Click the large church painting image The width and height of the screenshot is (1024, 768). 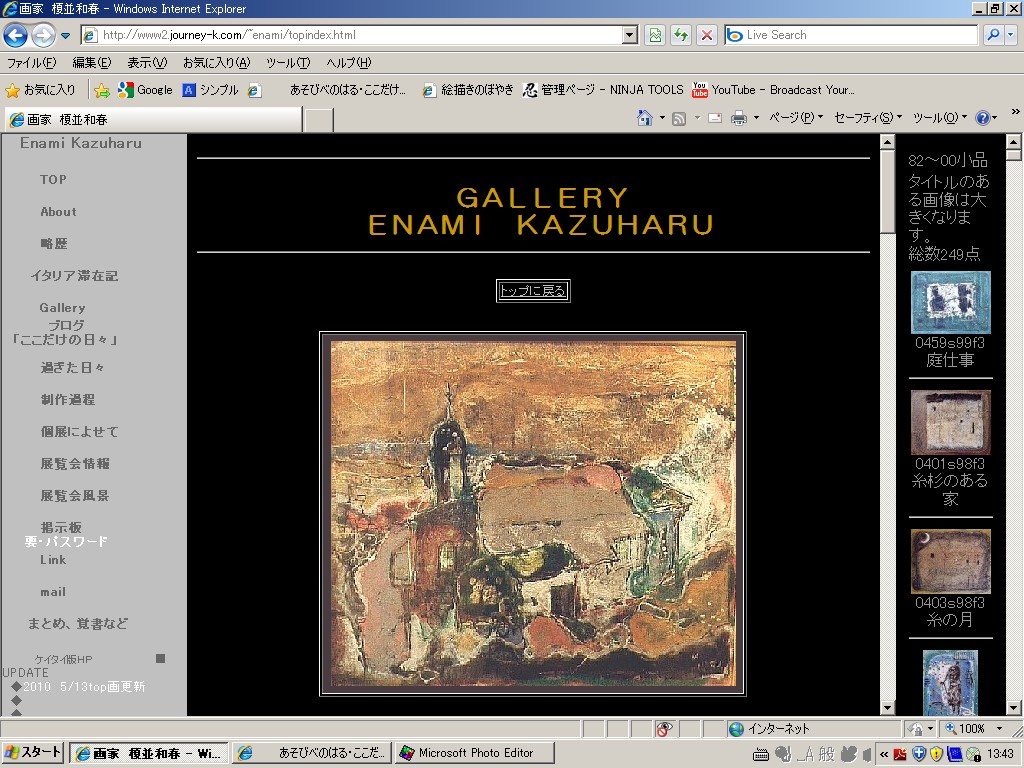click(533, 514)
